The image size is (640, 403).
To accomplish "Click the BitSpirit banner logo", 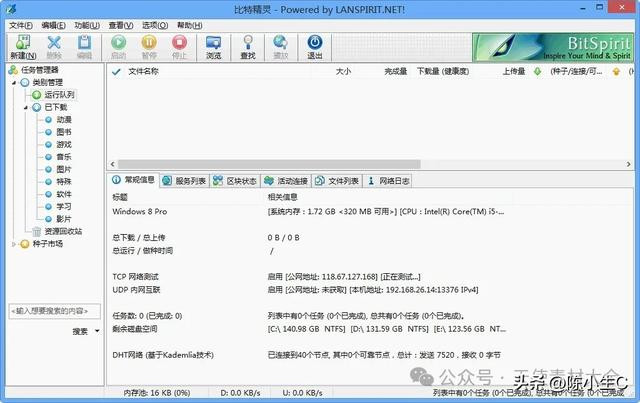I will 553,47.
